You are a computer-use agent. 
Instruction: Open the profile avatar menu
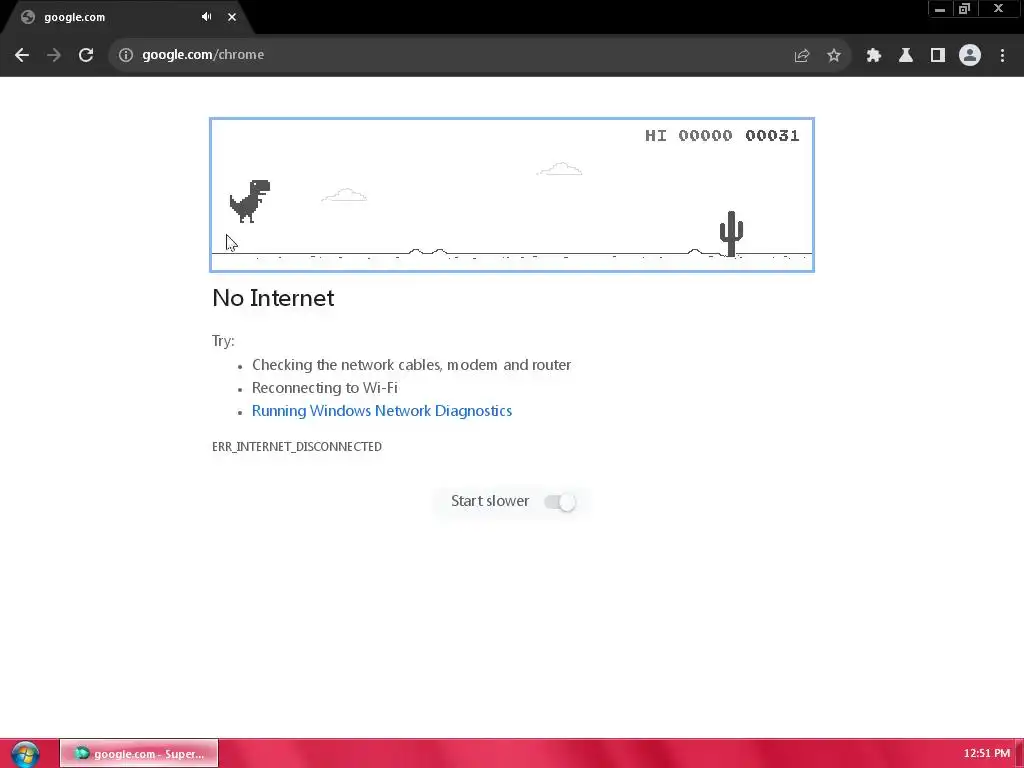coord(970,55)
